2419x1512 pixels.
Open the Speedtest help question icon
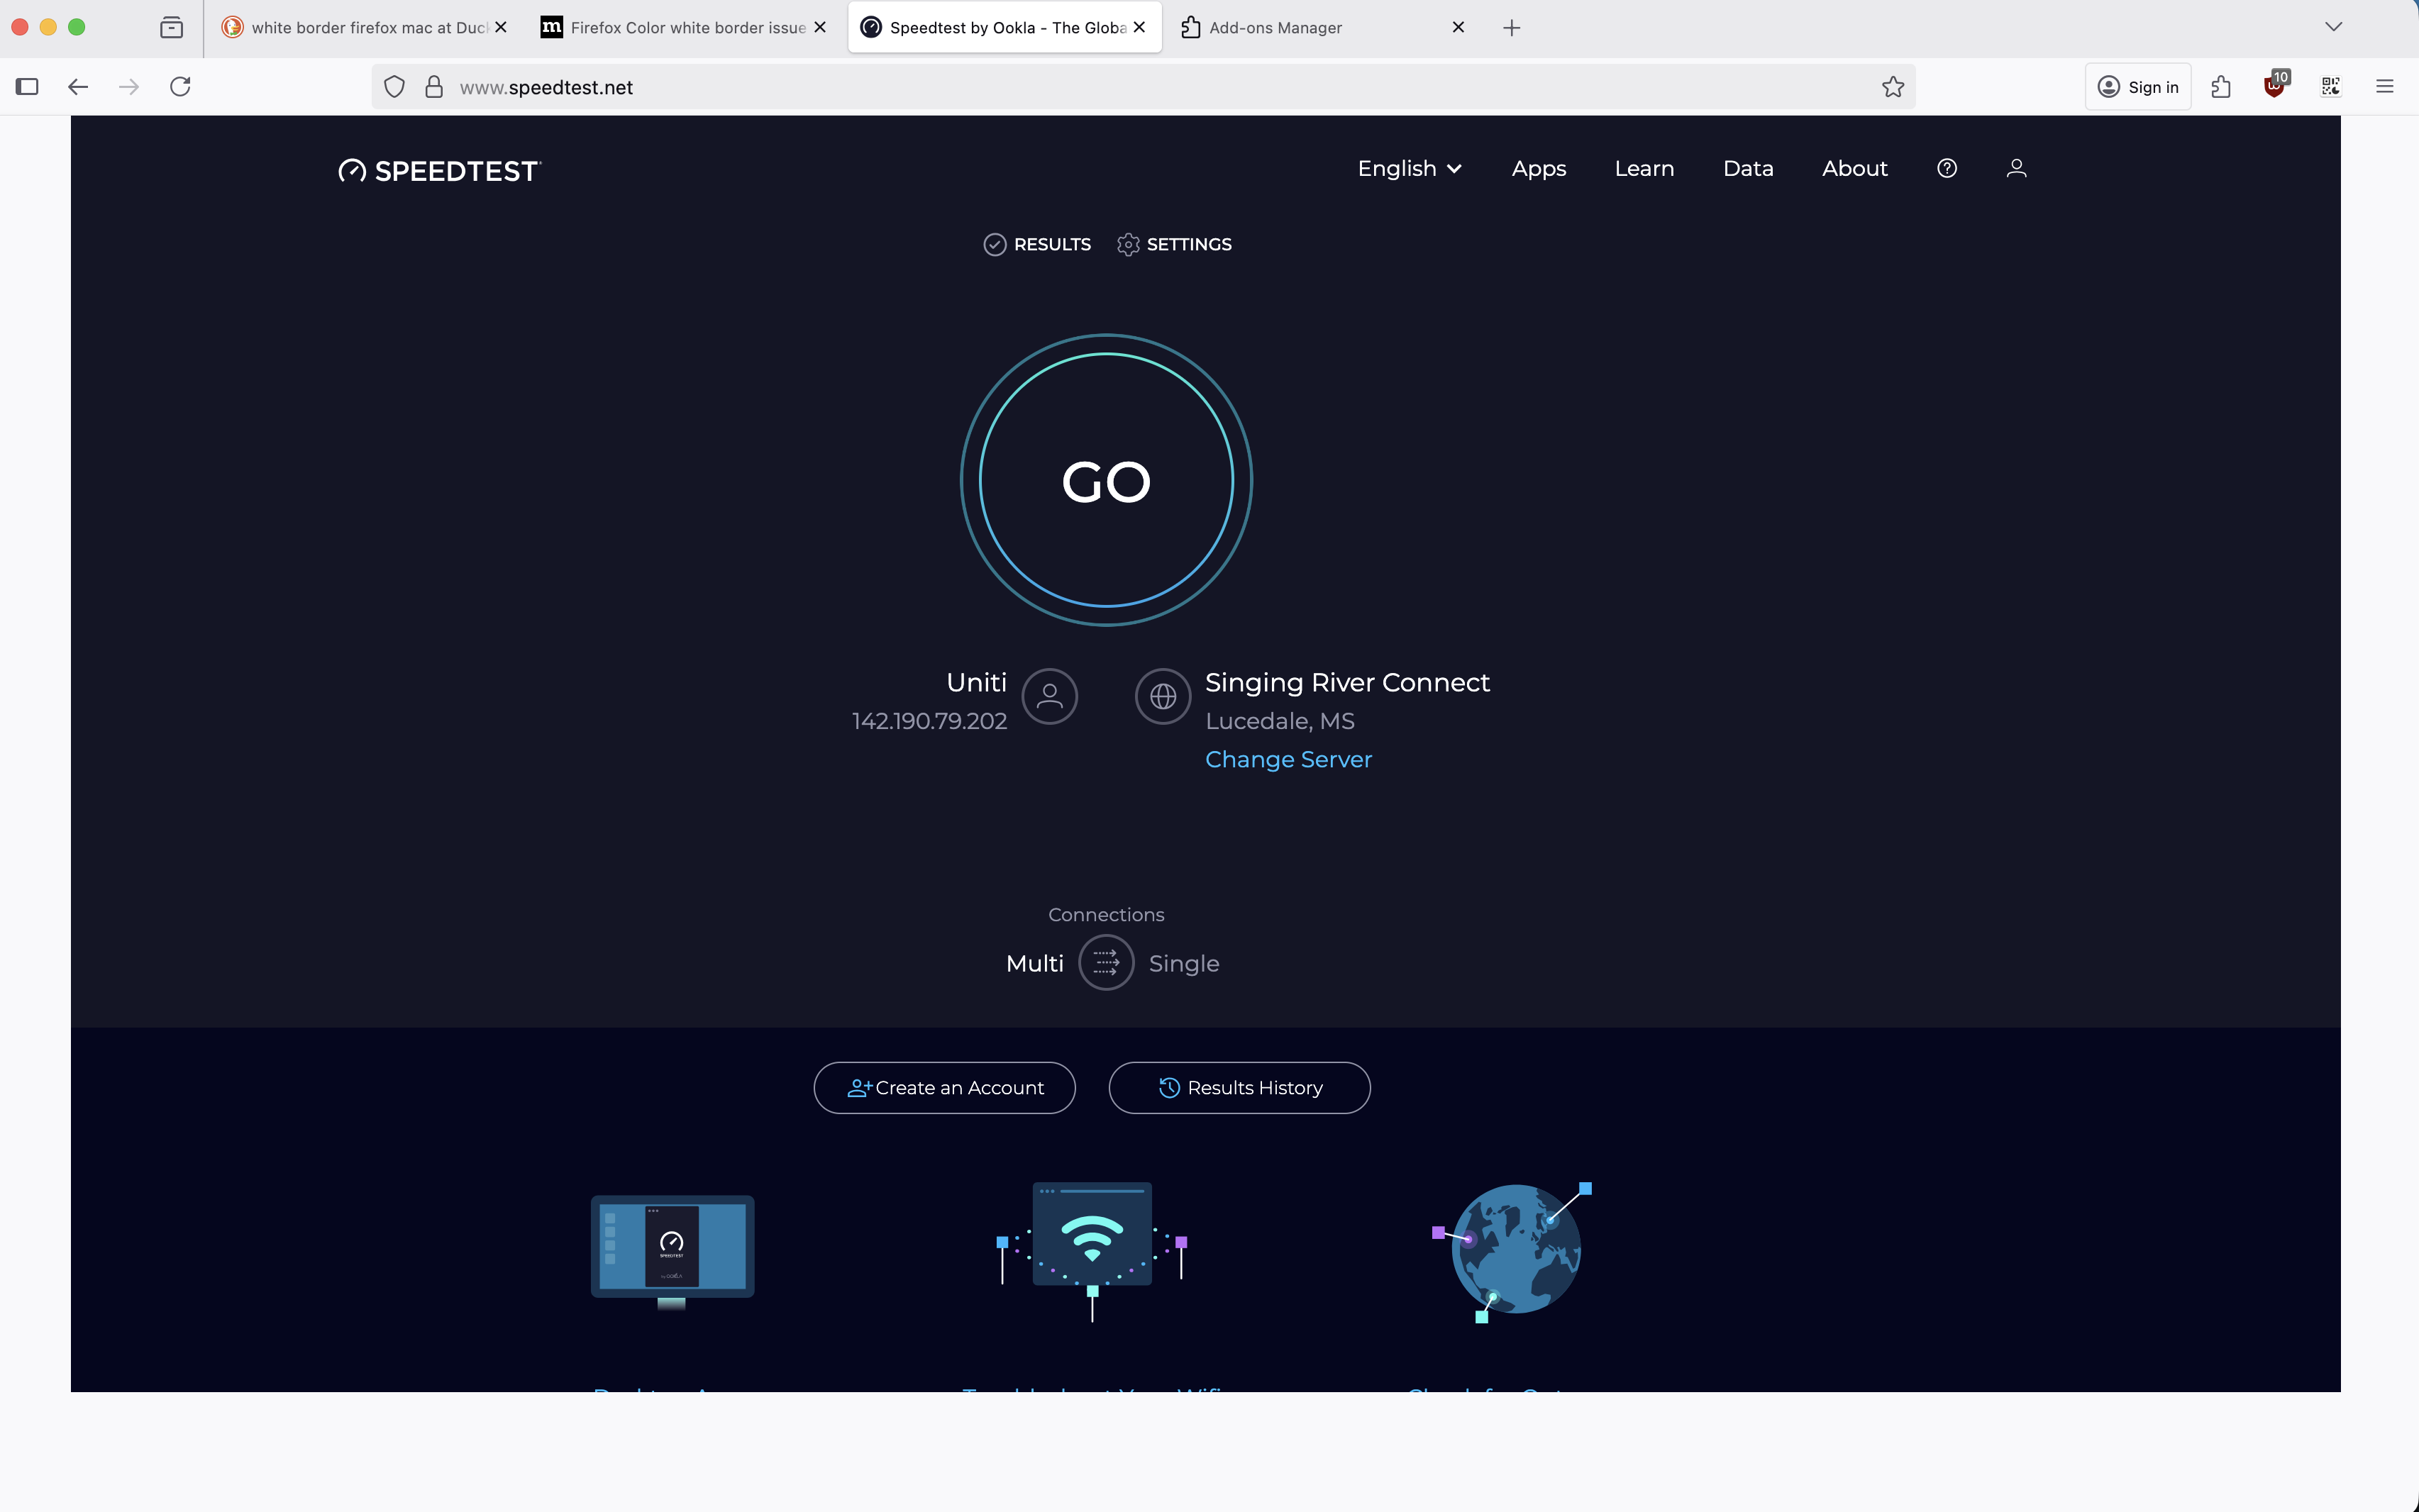pyautogui.click(x=1946, y=168)
